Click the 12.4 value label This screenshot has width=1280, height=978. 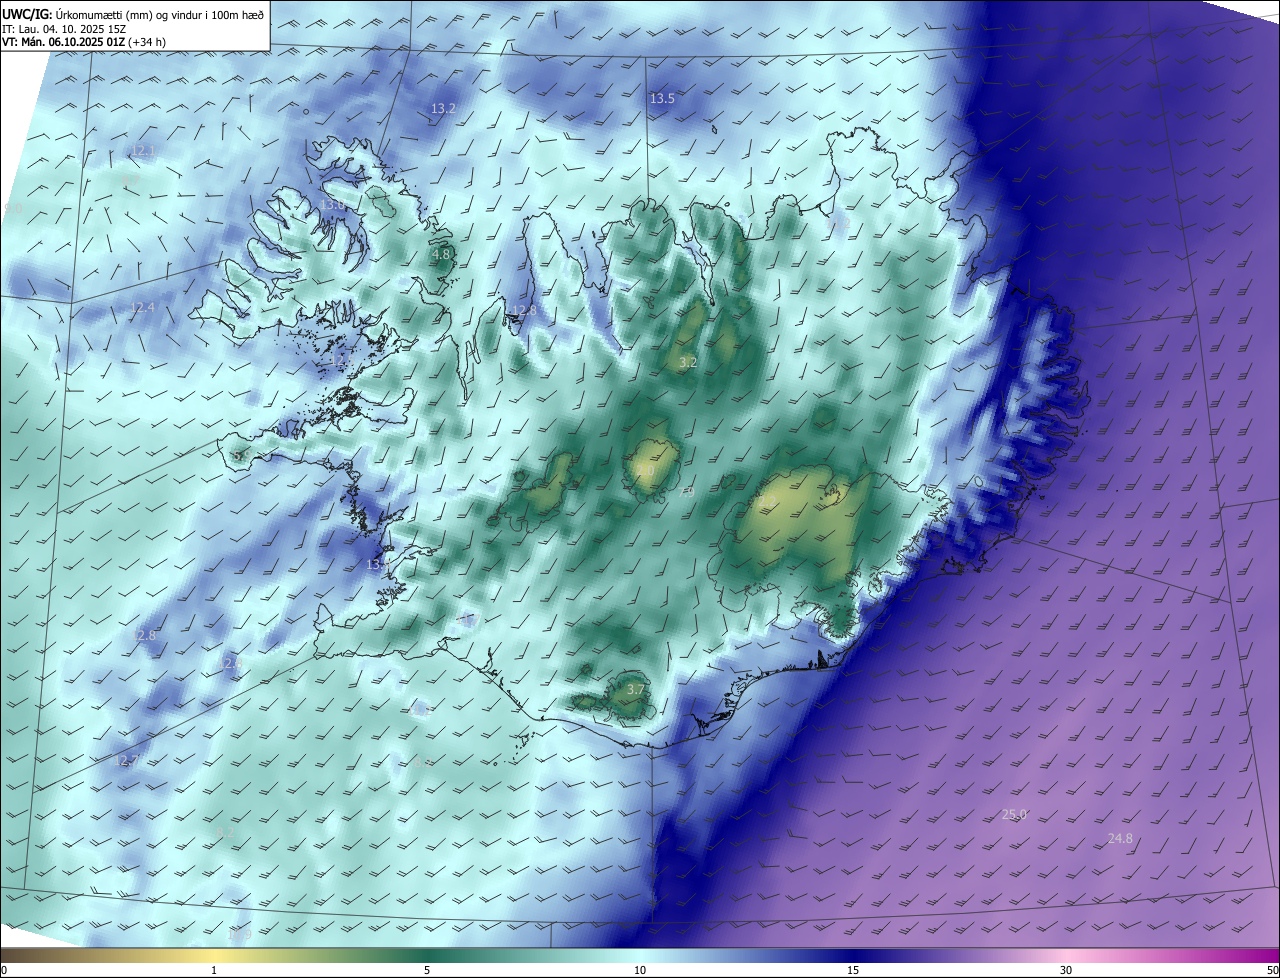143,307
